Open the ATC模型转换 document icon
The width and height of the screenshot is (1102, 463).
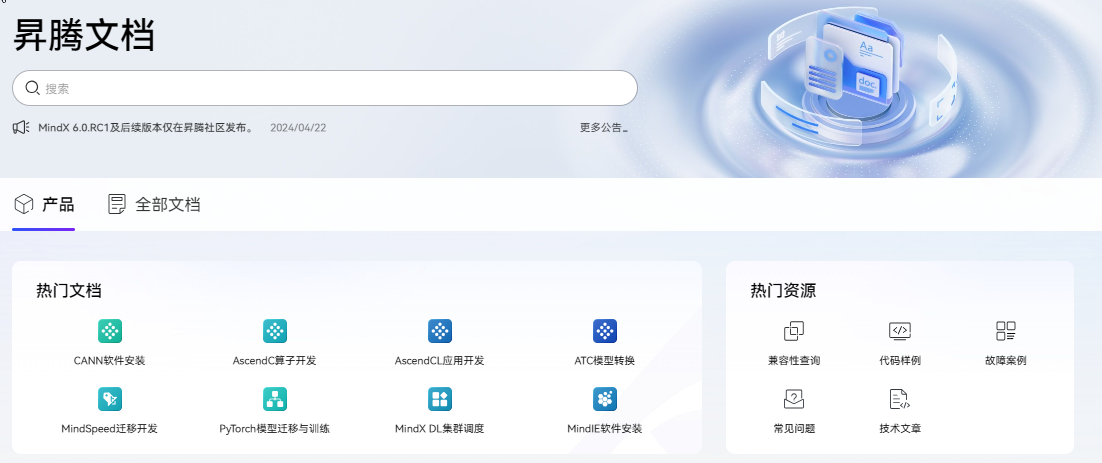click(x=605, y=331)
